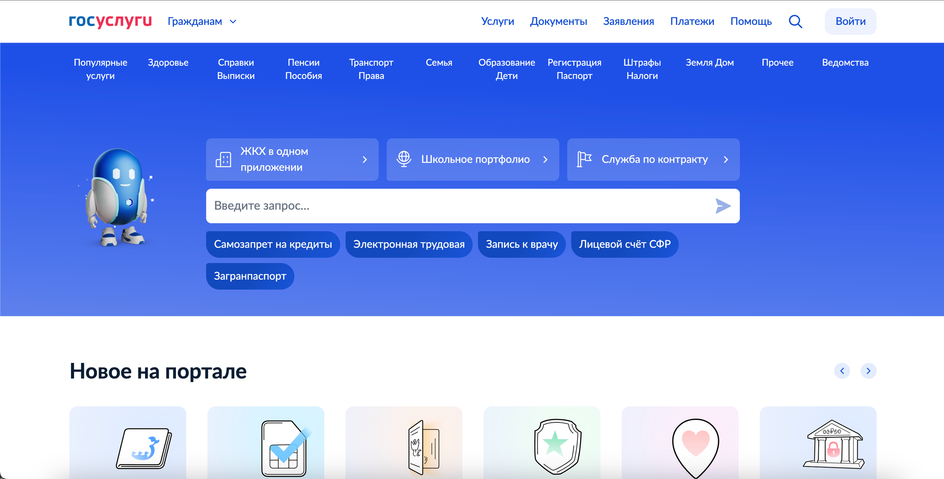Click Самозапрет на кредиты chip
The height and width of the screenshot is (479, 944).
(x=273, y=244)
